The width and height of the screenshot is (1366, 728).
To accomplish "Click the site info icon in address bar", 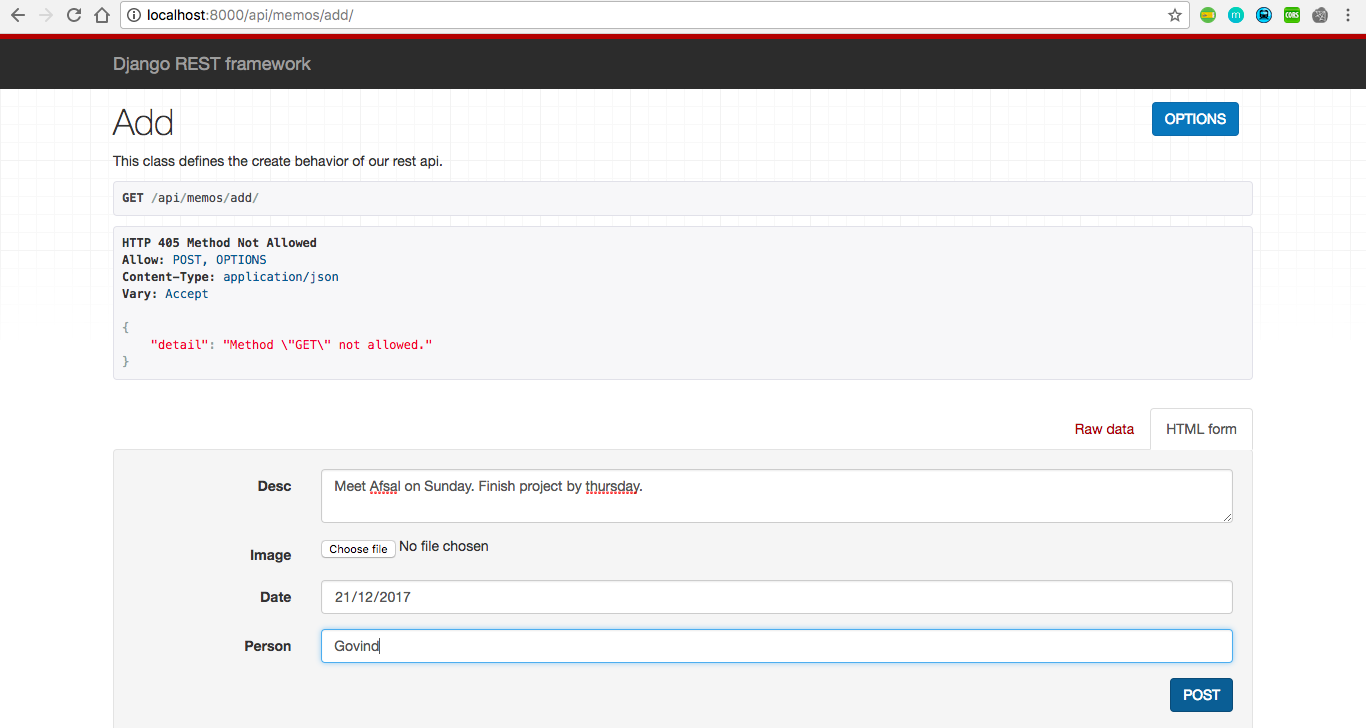I will [134, 15].
